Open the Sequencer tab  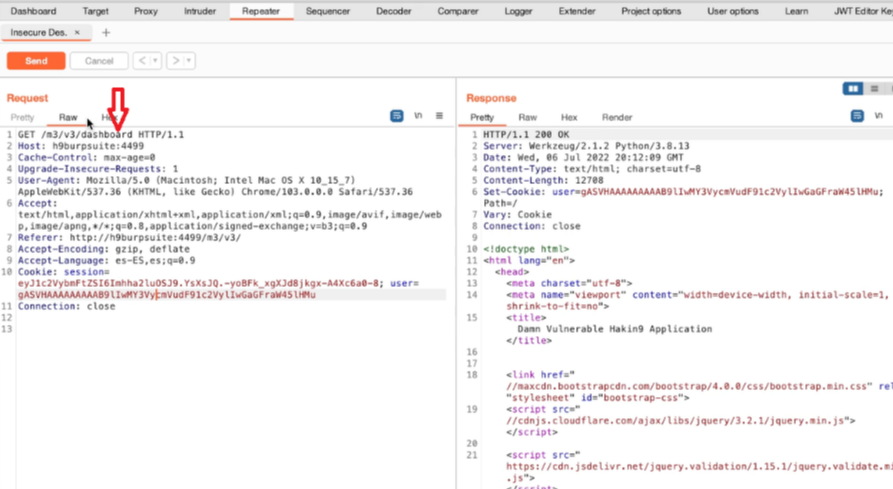[x=327, y=11]
